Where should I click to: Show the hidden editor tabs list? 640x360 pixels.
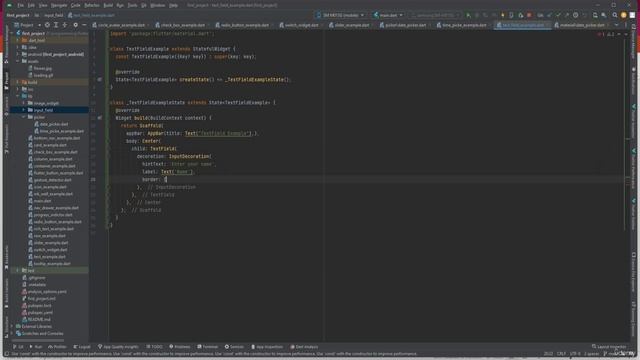[x=616, y=25]
